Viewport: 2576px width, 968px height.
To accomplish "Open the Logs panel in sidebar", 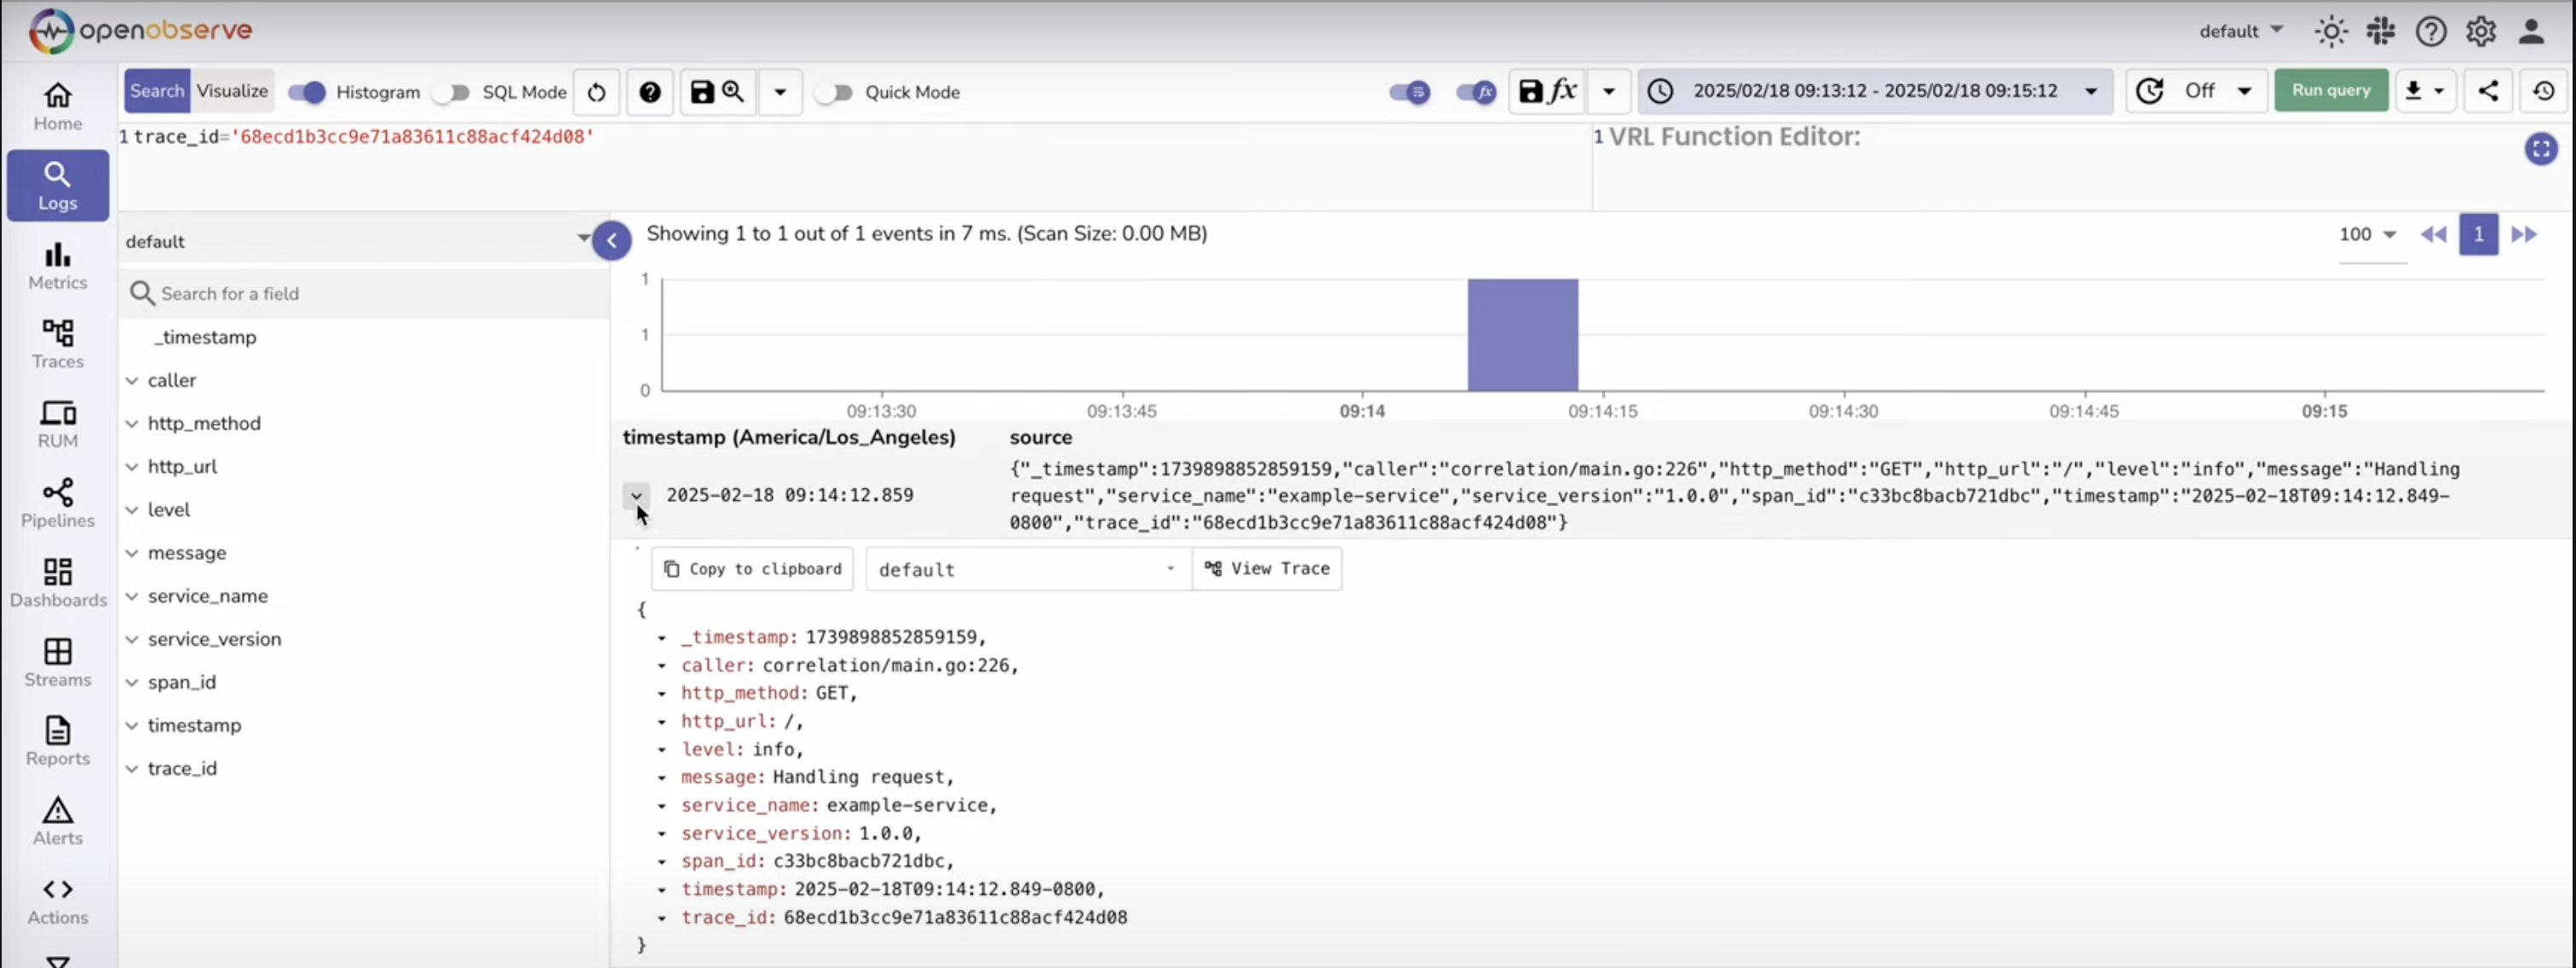I will [x=56, y=185].
